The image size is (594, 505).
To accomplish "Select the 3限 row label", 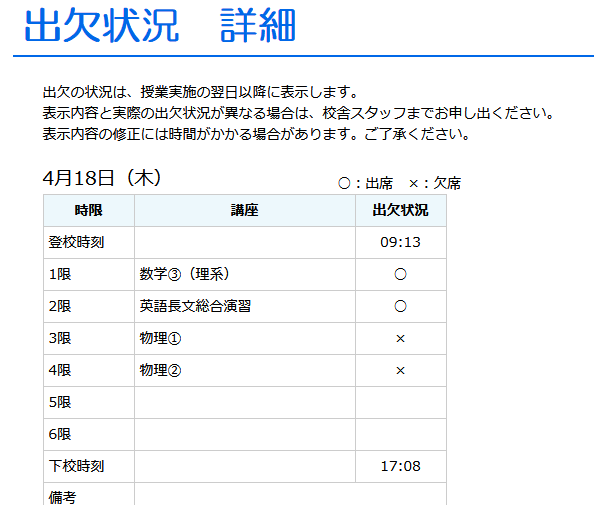I will click(60, 338).
